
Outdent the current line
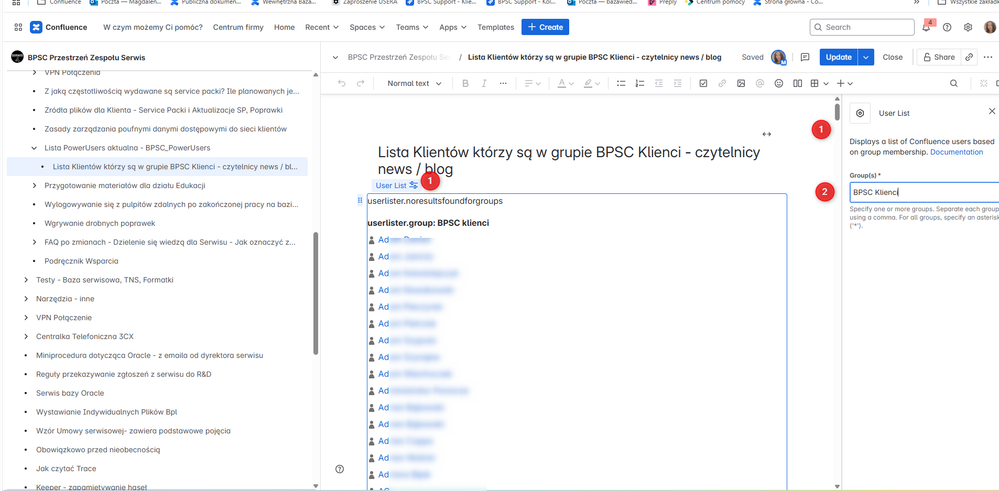(x=659, y=83)
